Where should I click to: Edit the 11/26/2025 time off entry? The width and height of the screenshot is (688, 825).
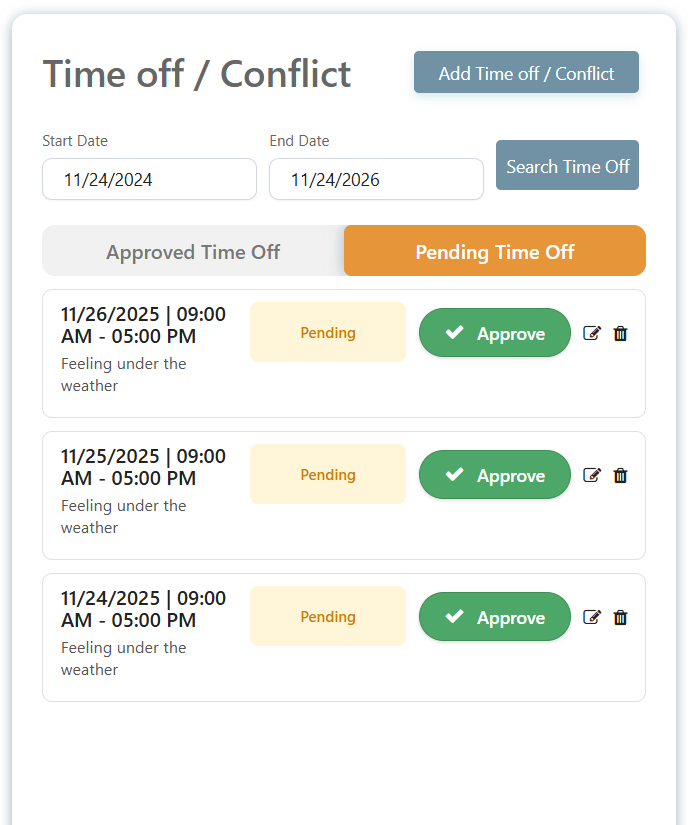592,333
